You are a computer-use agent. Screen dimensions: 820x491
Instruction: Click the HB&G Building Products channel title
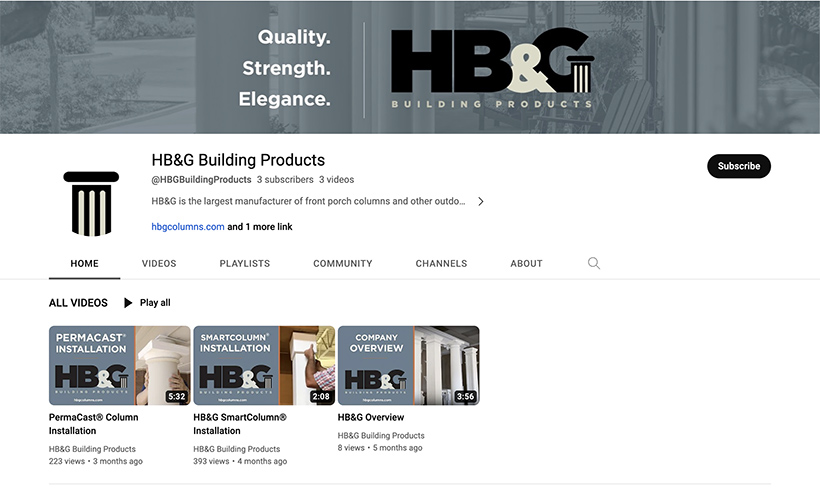238,159
